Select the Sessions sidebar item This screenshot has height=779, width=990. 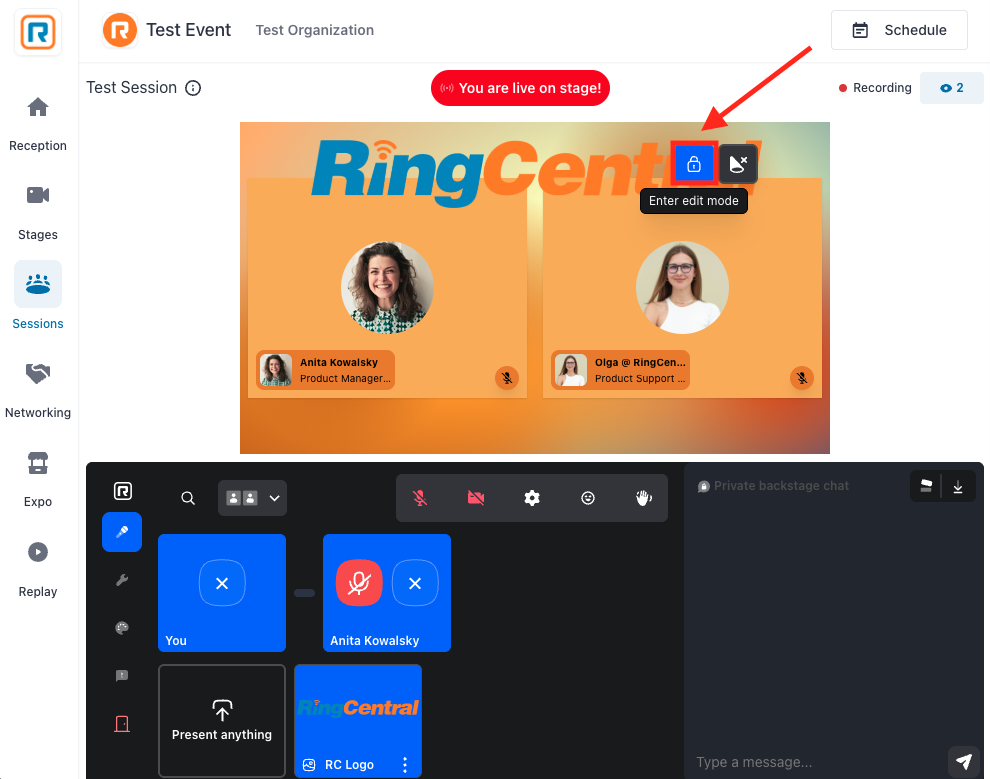38,295
